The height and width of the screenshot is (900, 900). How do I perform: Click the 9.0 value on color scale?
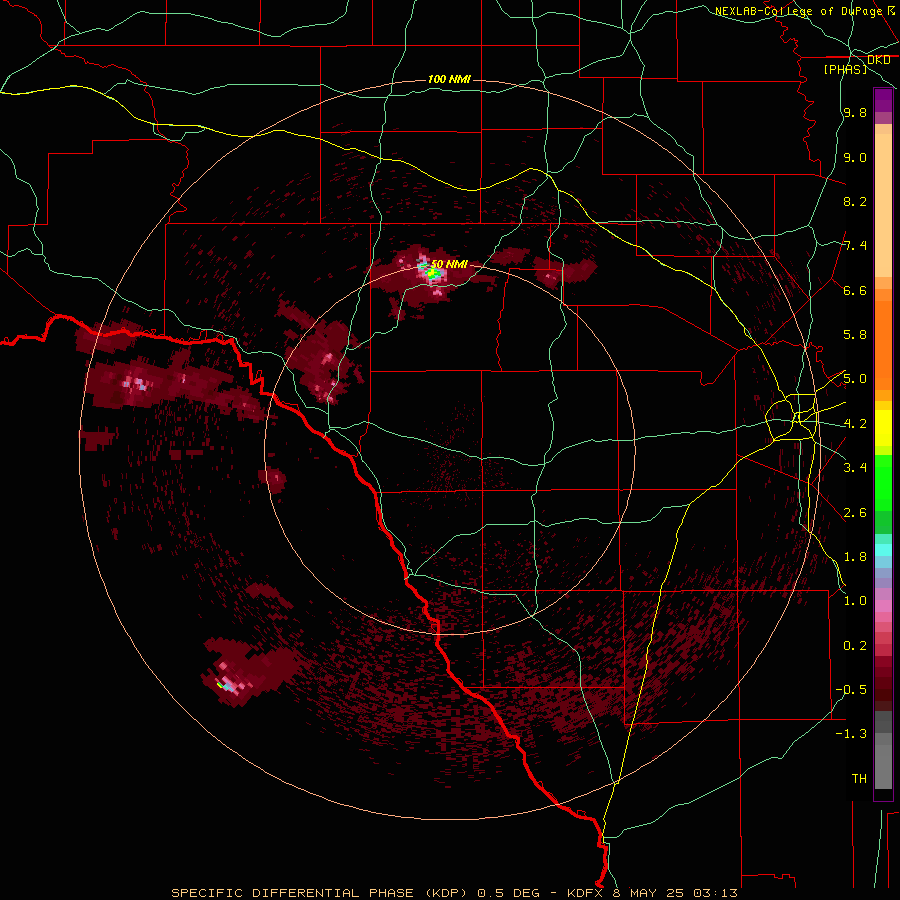[x=855, y=157]
